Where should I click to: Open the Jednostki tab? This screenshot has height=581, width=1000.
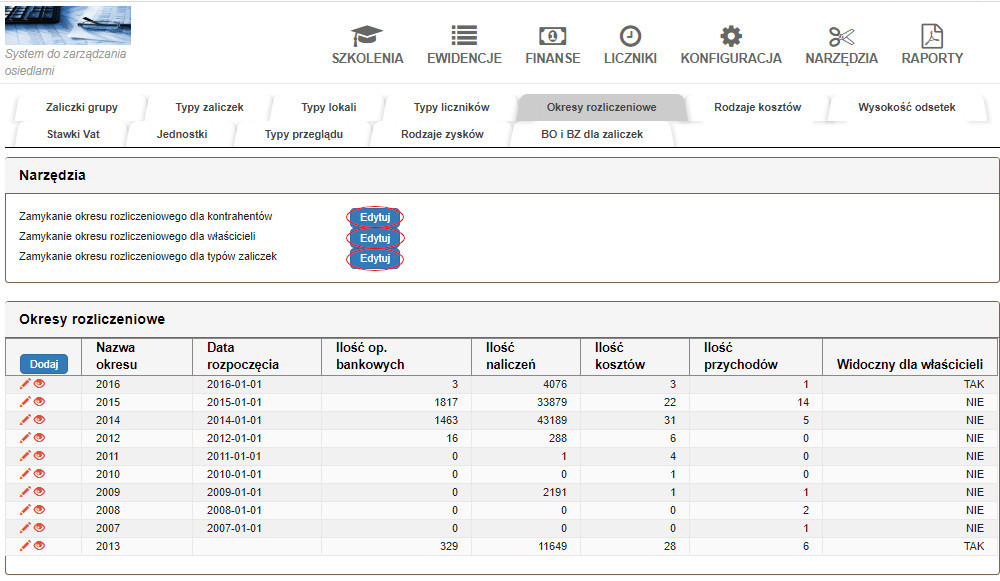coord(182,134)
